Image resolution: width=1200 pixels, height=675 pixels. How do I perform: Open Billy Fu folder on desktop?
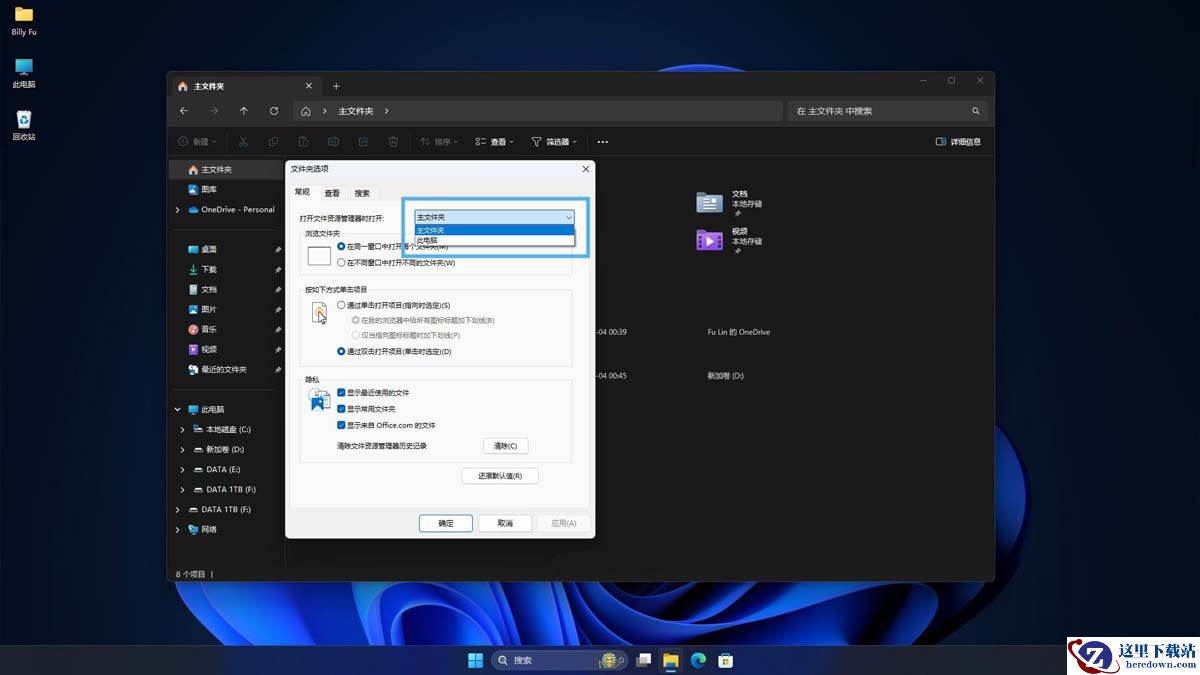pos(24,21)
